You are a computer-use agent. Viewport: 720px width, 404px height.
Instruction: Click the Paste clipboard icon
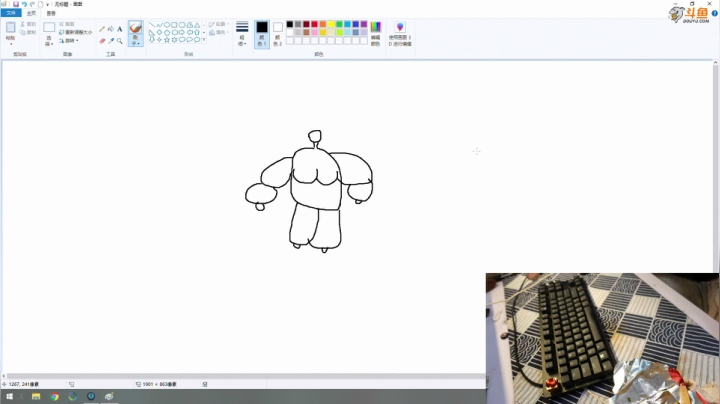[10, 28]
